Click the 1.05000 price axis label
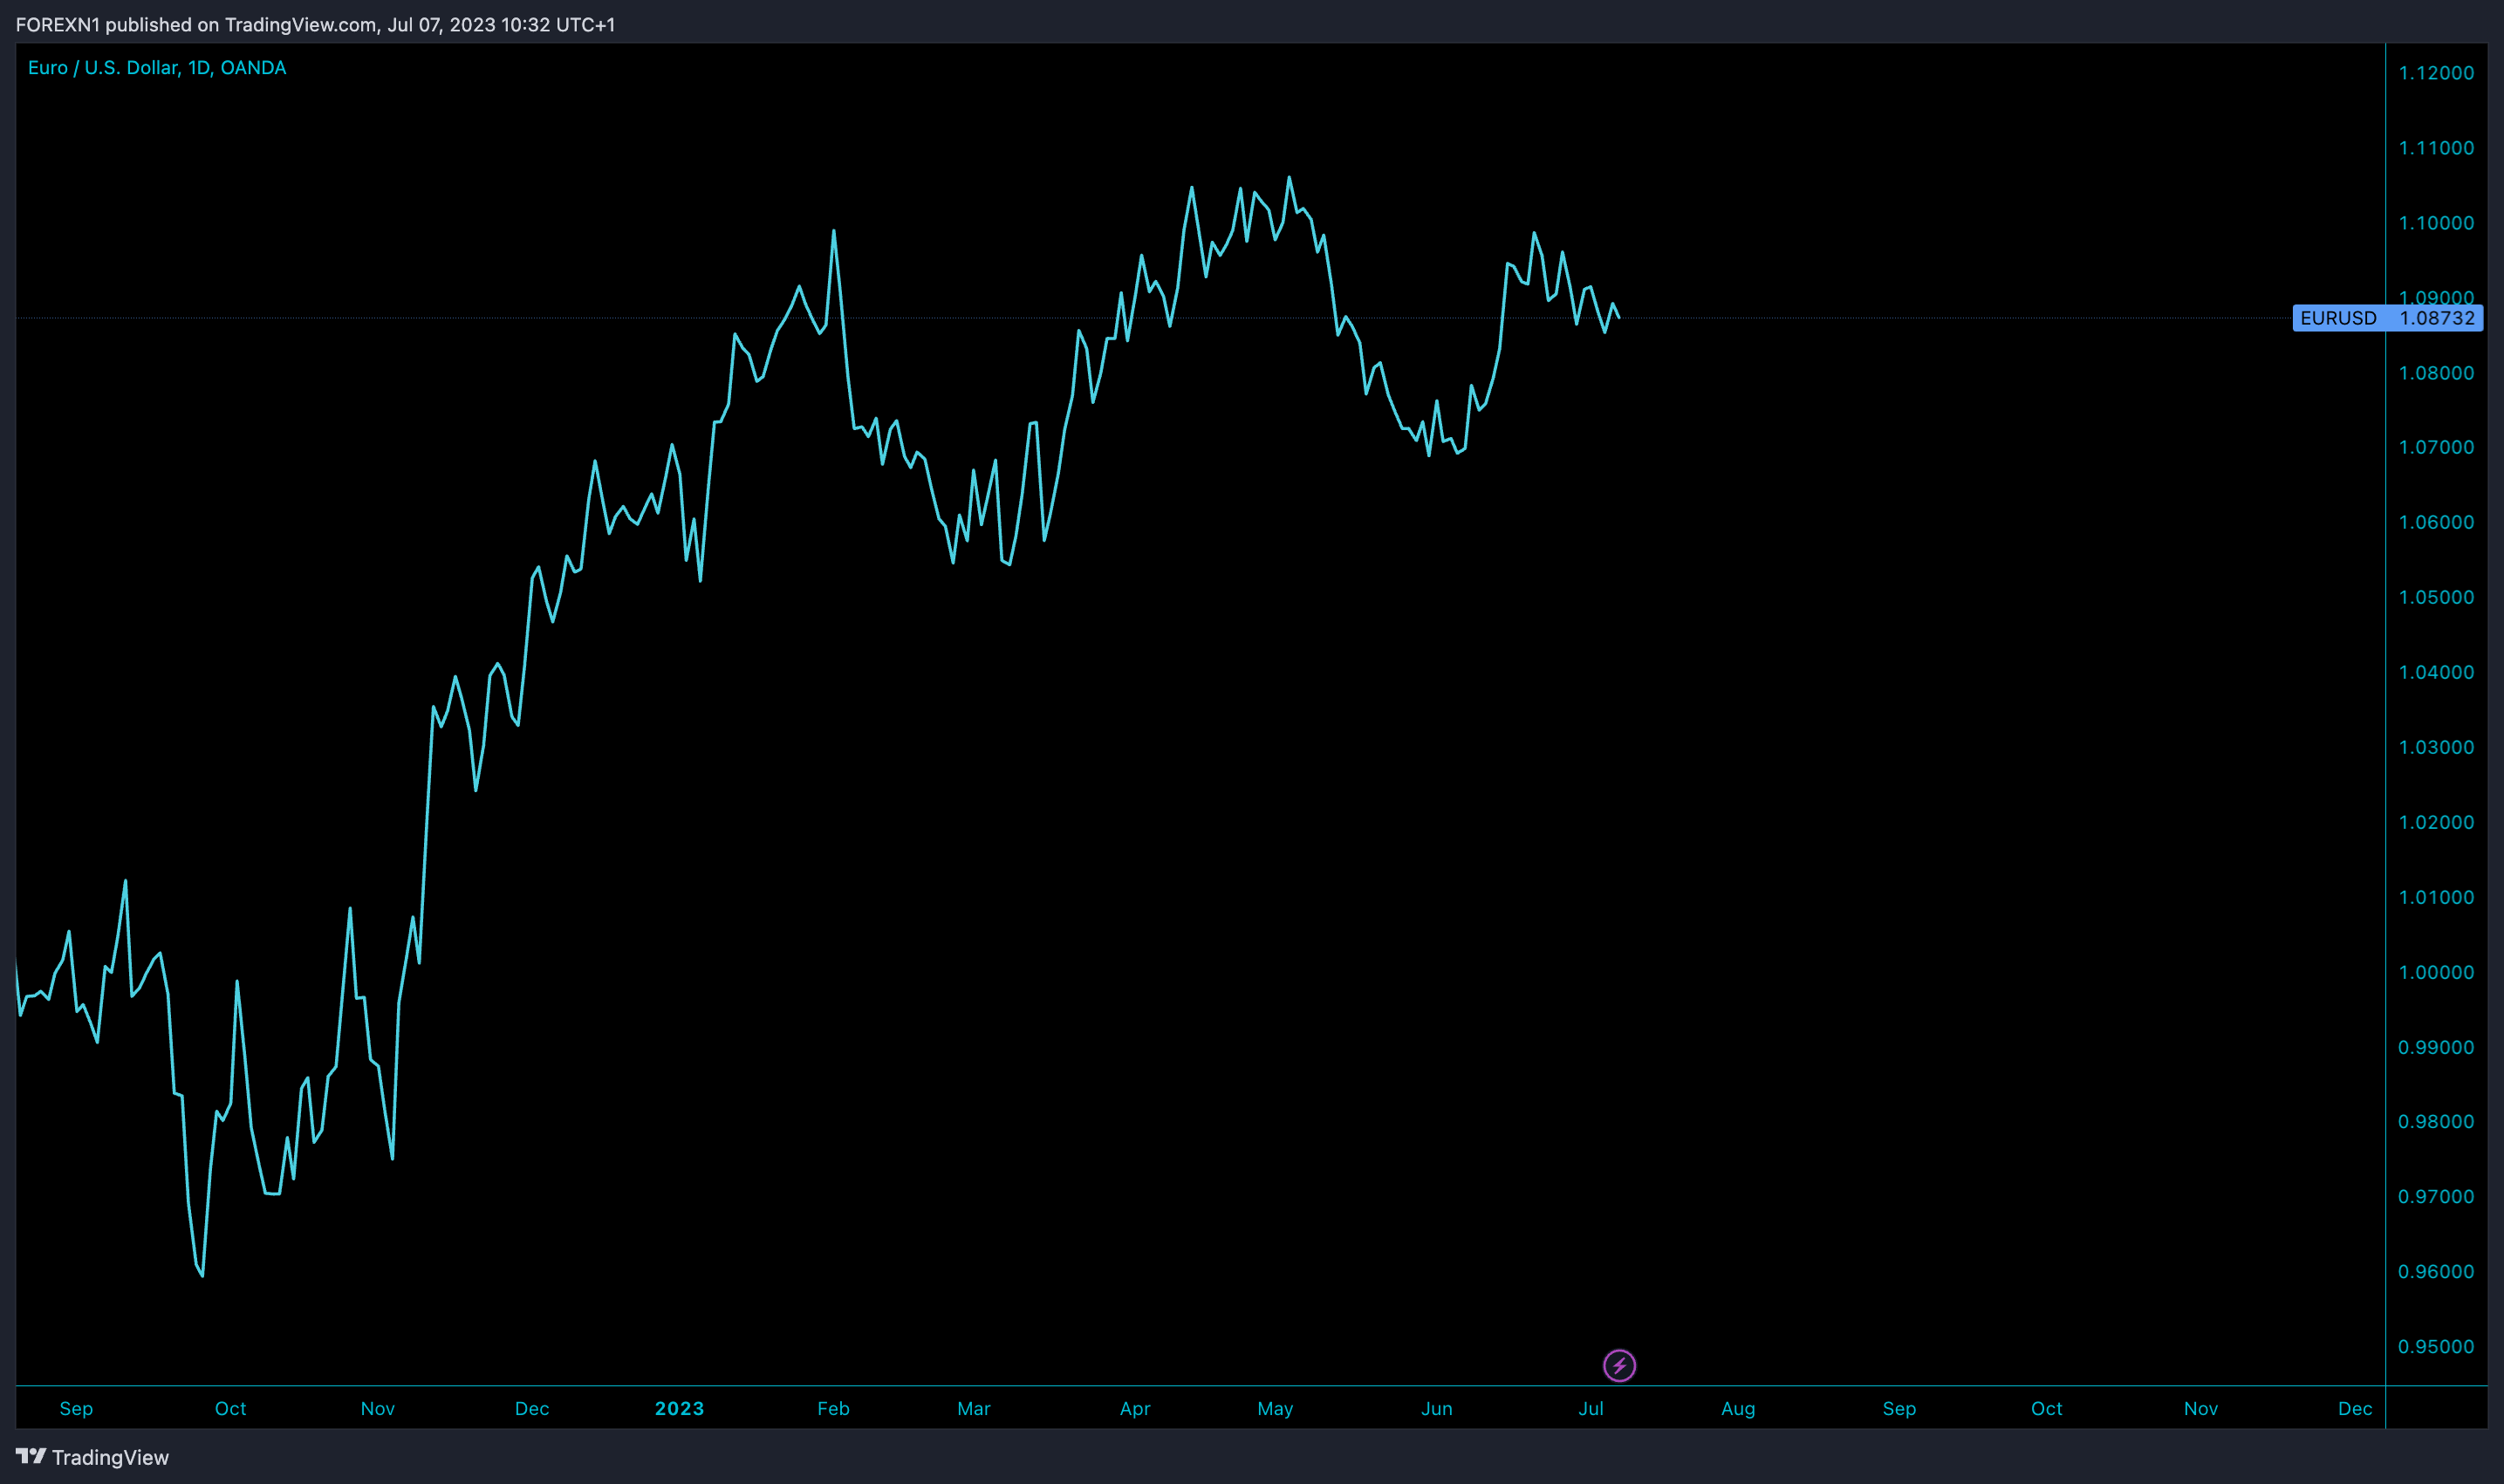This screenshot has height=1484, width=2504. click(x=2436, y=597)
